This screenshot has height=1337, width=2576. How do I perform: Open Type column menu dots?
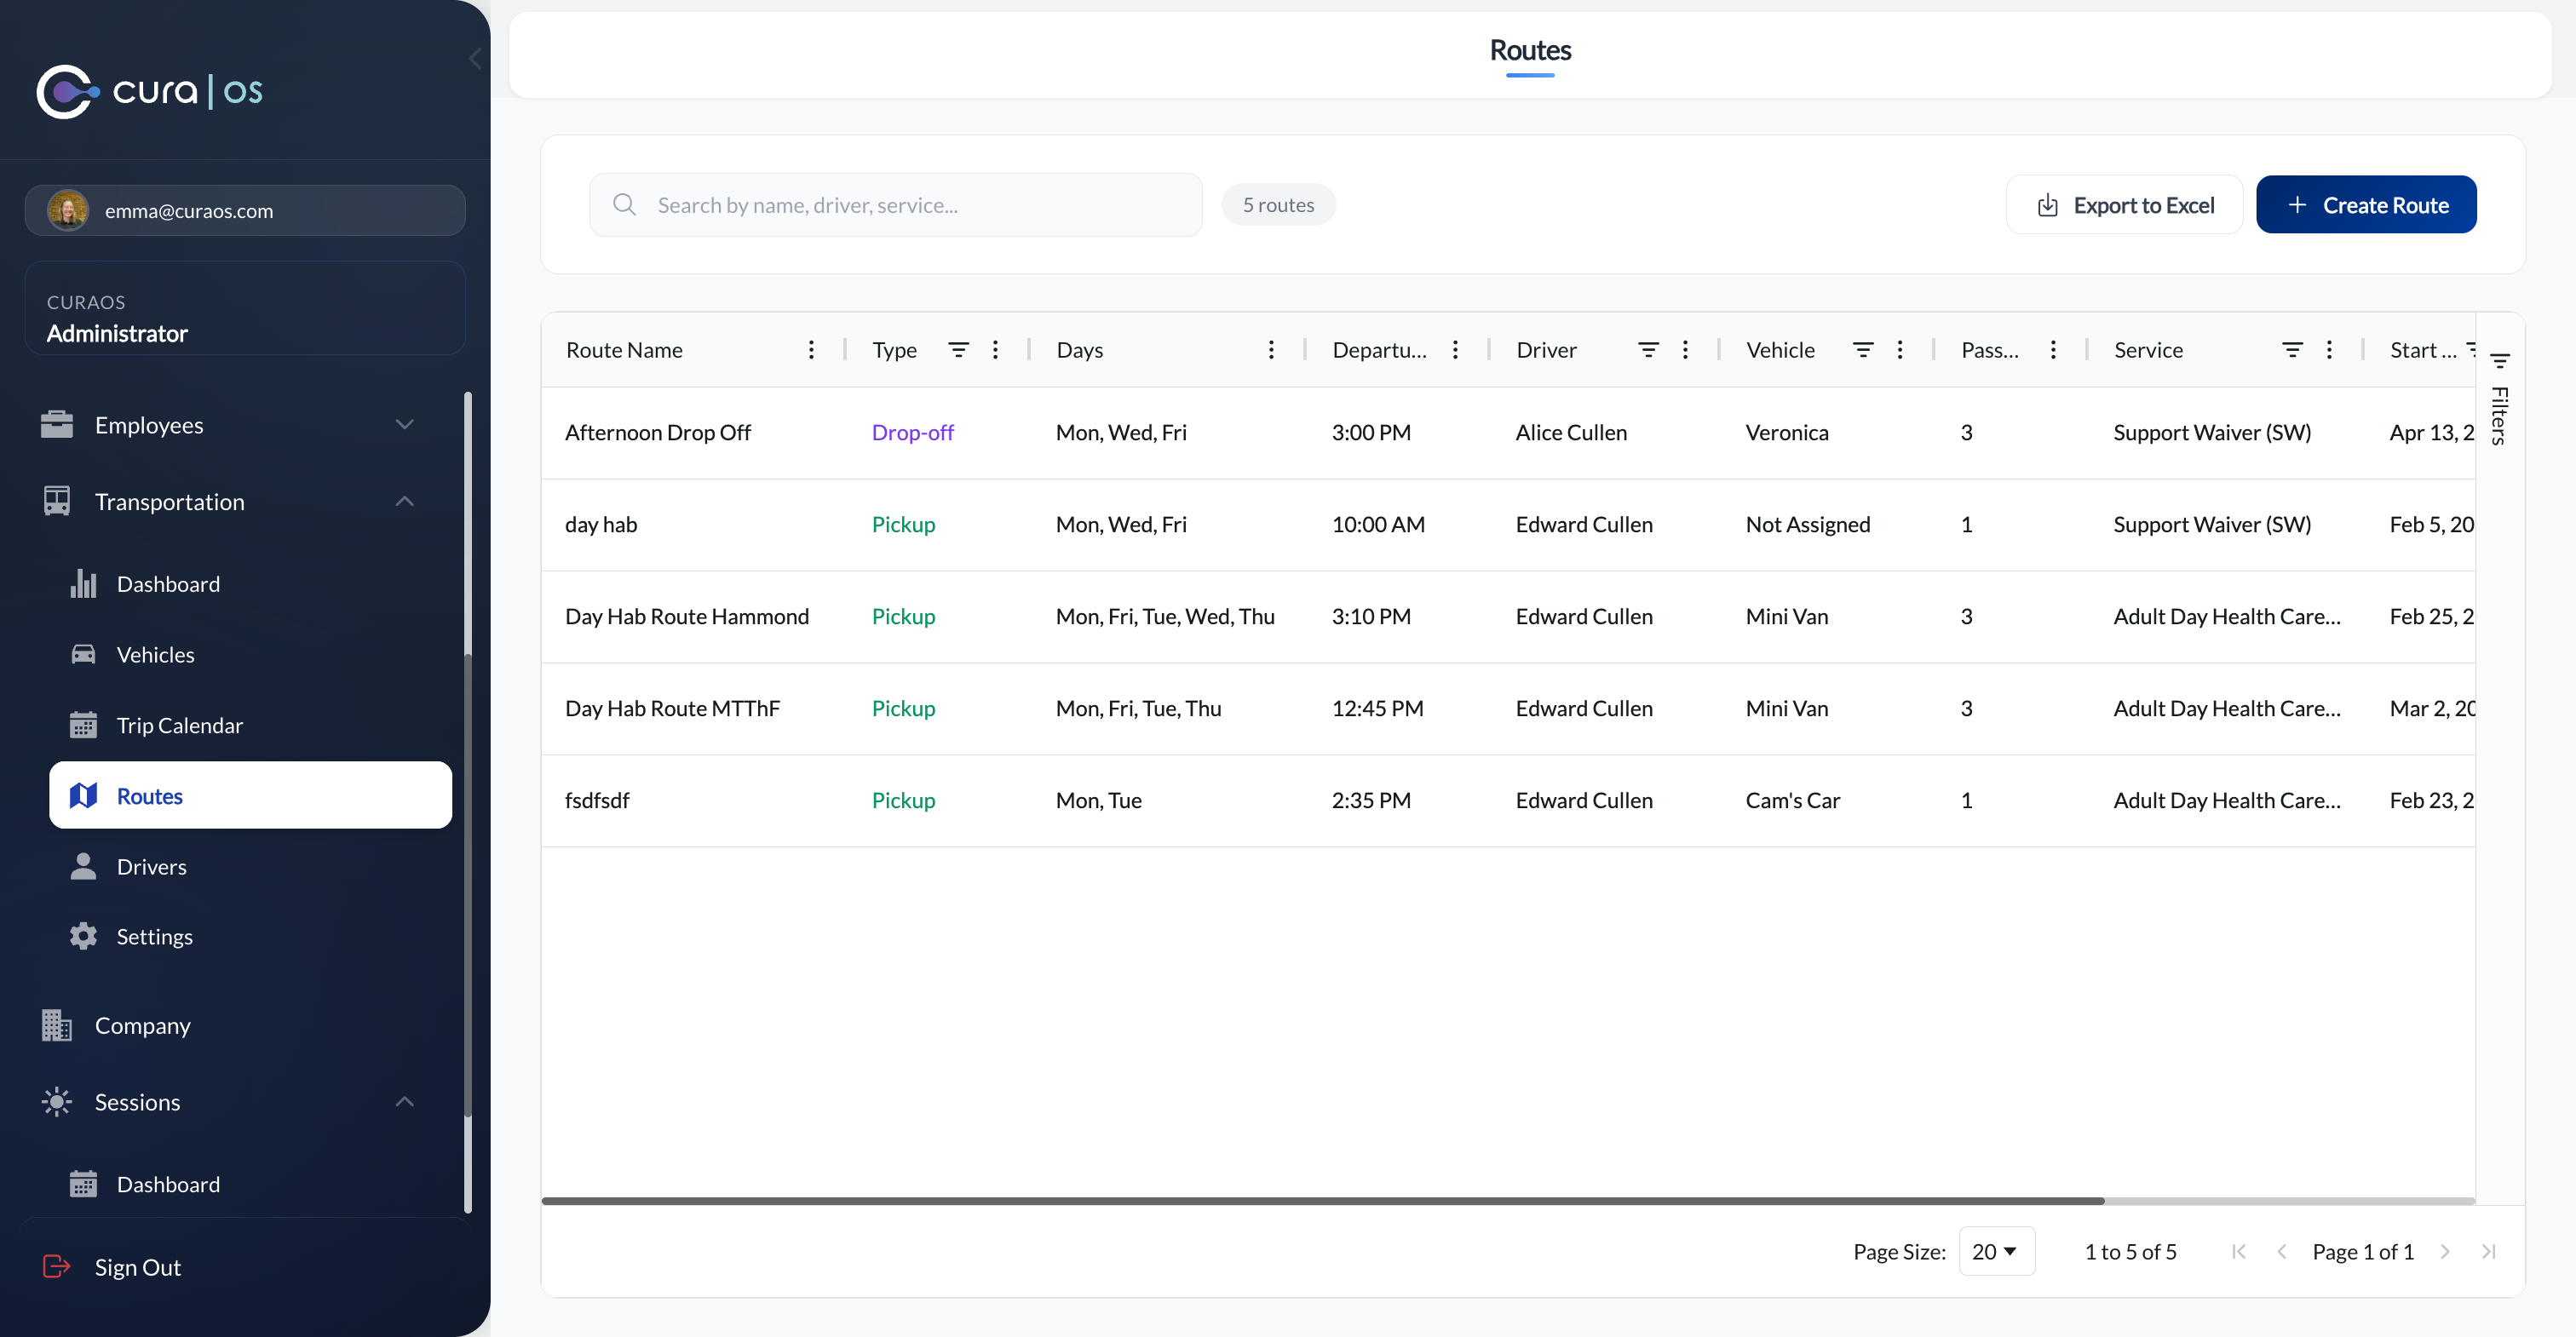pyautogui.click(x=995, y=350)
